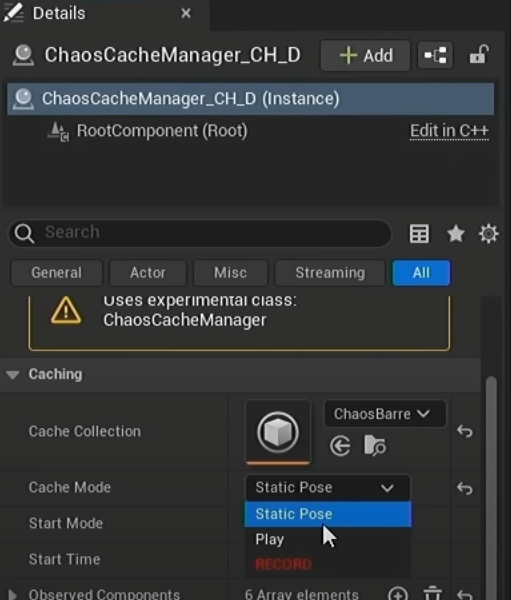511x600 pixels.
Task: Switch to Actor filter tab
Action: 148,273
